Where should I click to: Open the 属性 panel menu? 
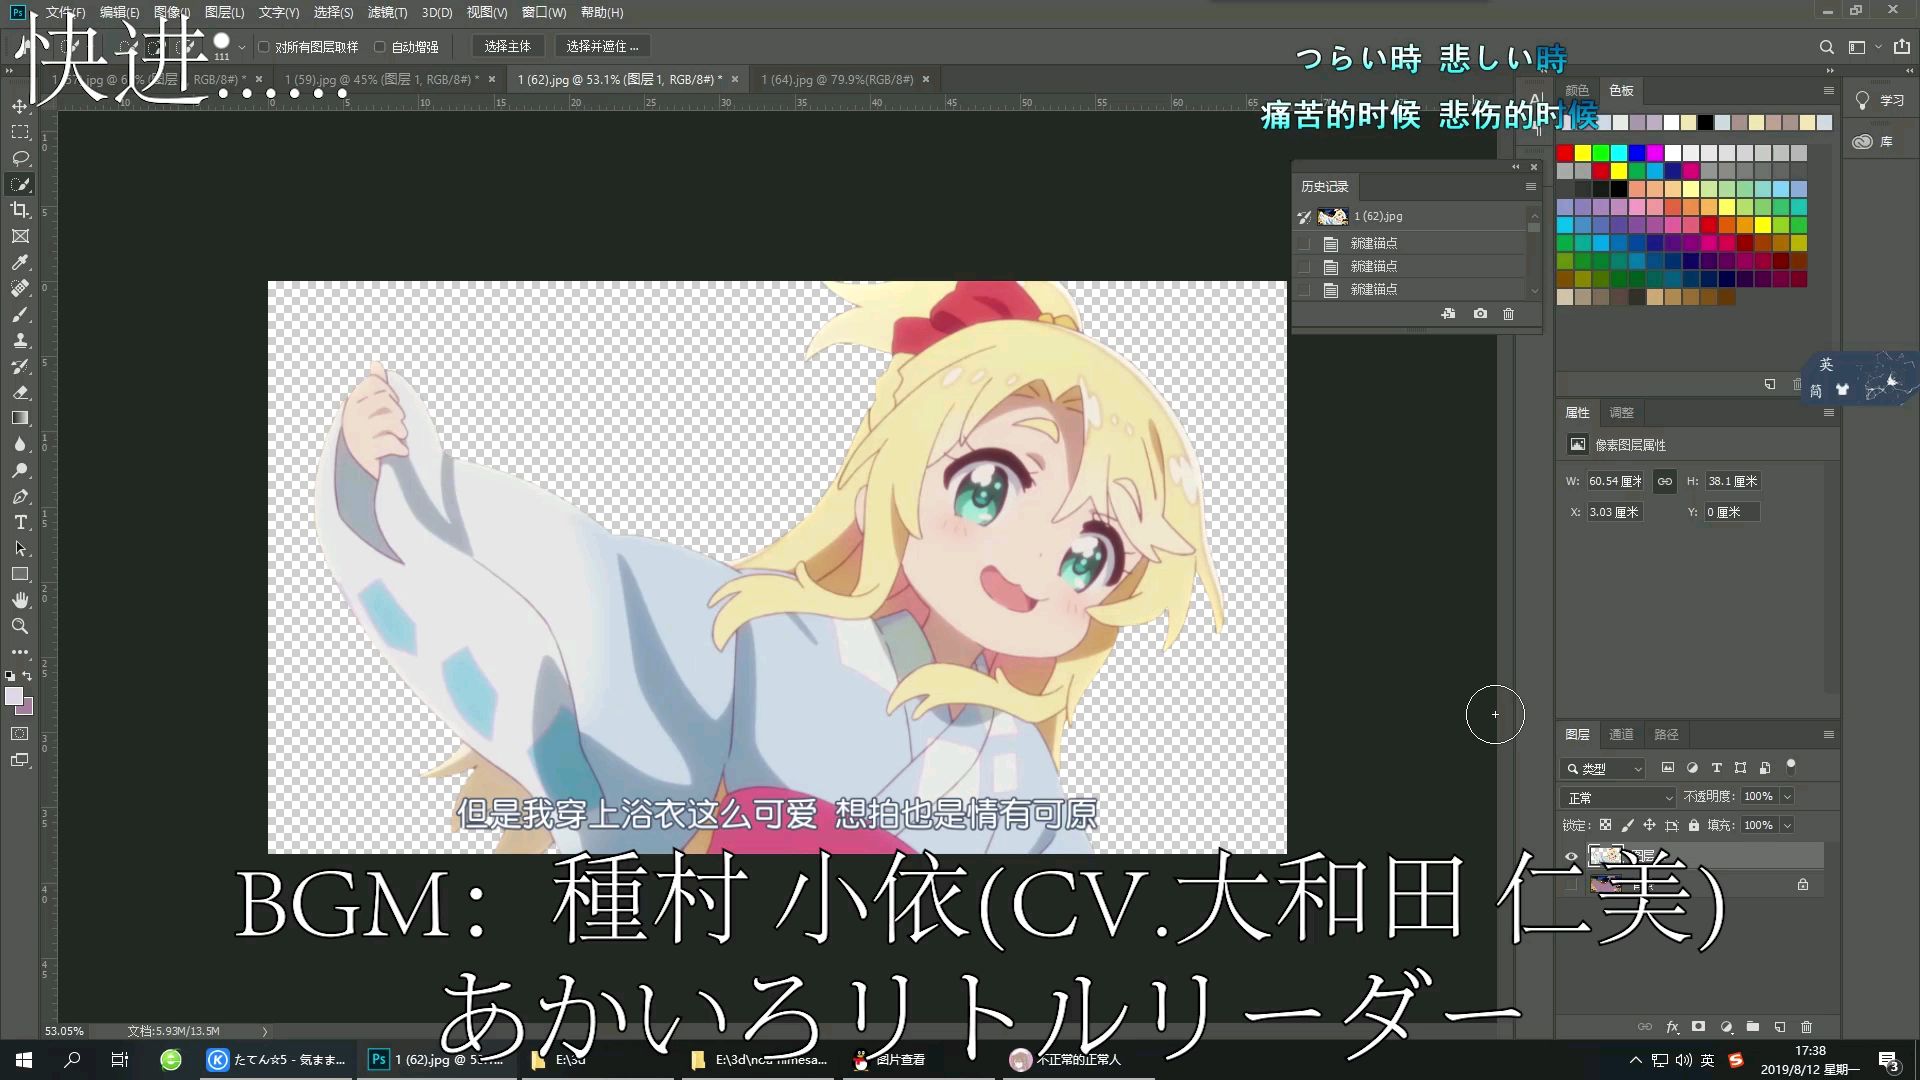[1828, 412]
